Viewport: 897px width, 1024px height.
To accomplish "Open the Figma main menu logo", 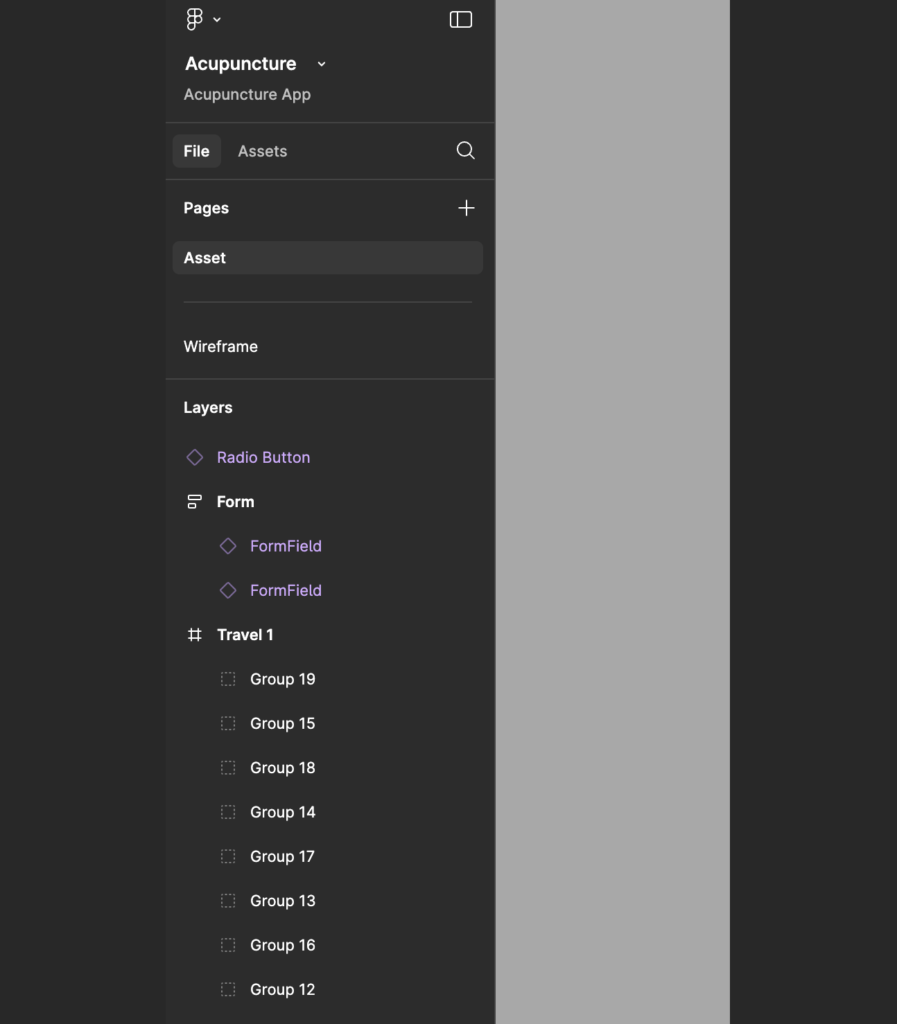I will [x=195, y=19].
